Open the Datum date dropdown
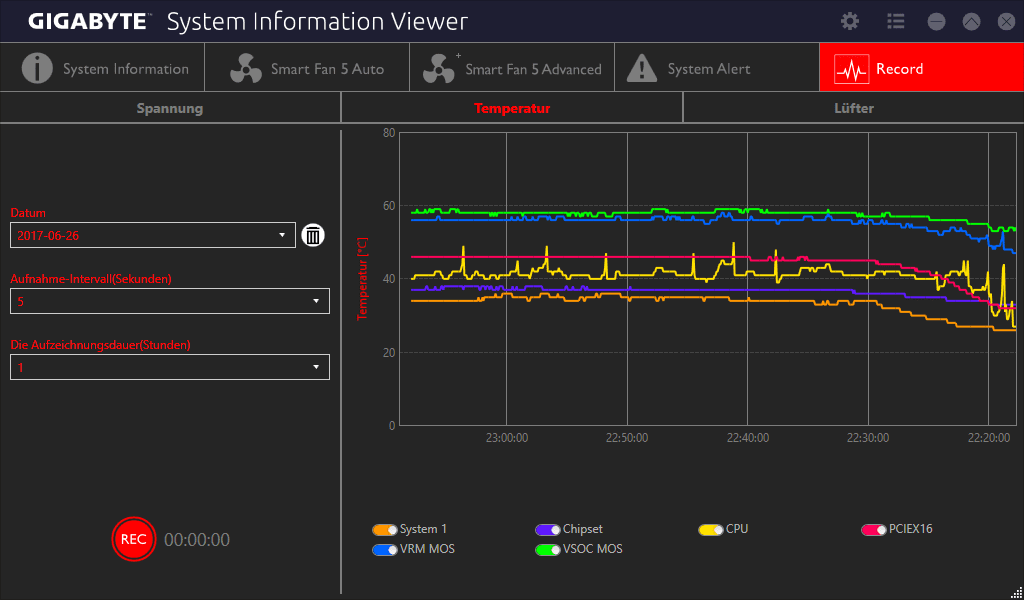This screenshot has height=600, width=1024. coord(153,235)
